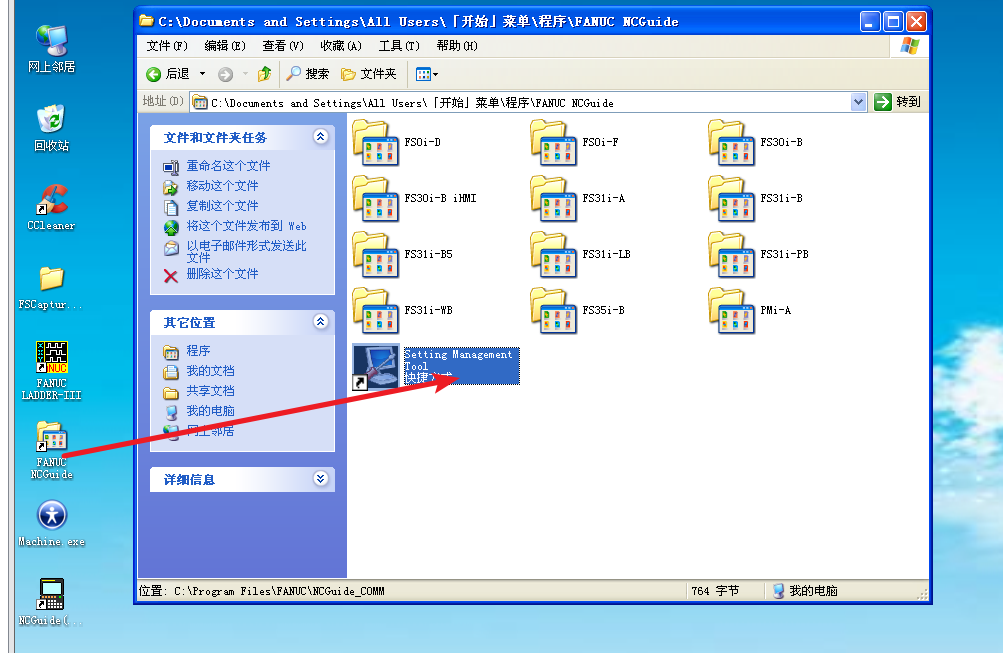Open the address bar dropdown arrow

(x=858, y=102)
